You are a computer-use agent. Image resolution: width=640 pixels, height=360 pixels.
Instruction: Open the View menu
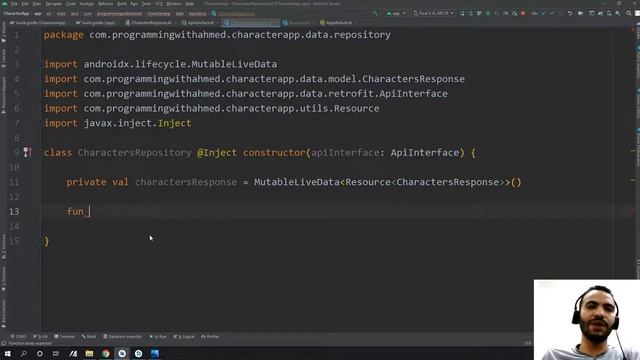37,4
